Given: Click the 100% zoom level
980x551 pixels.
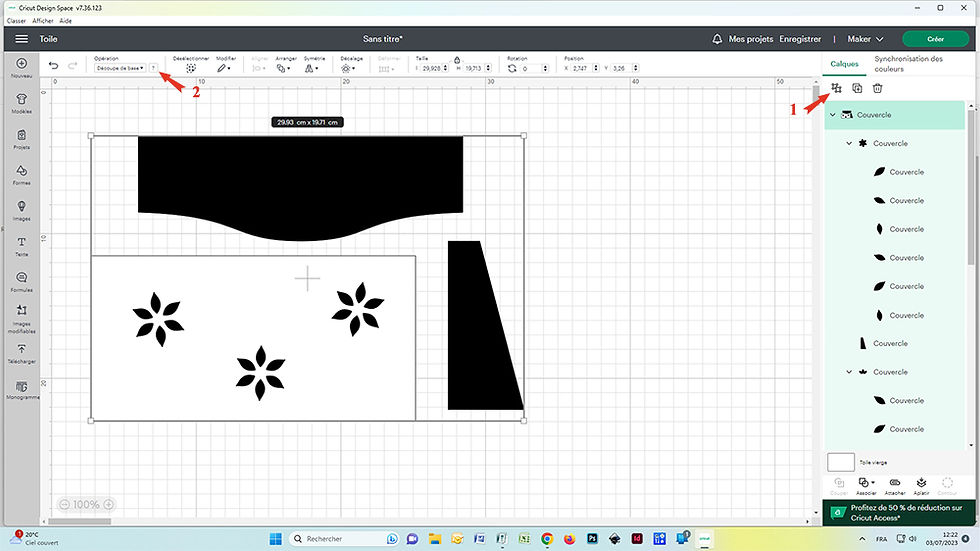Looking at the screenshot, I should click(86, 504).
